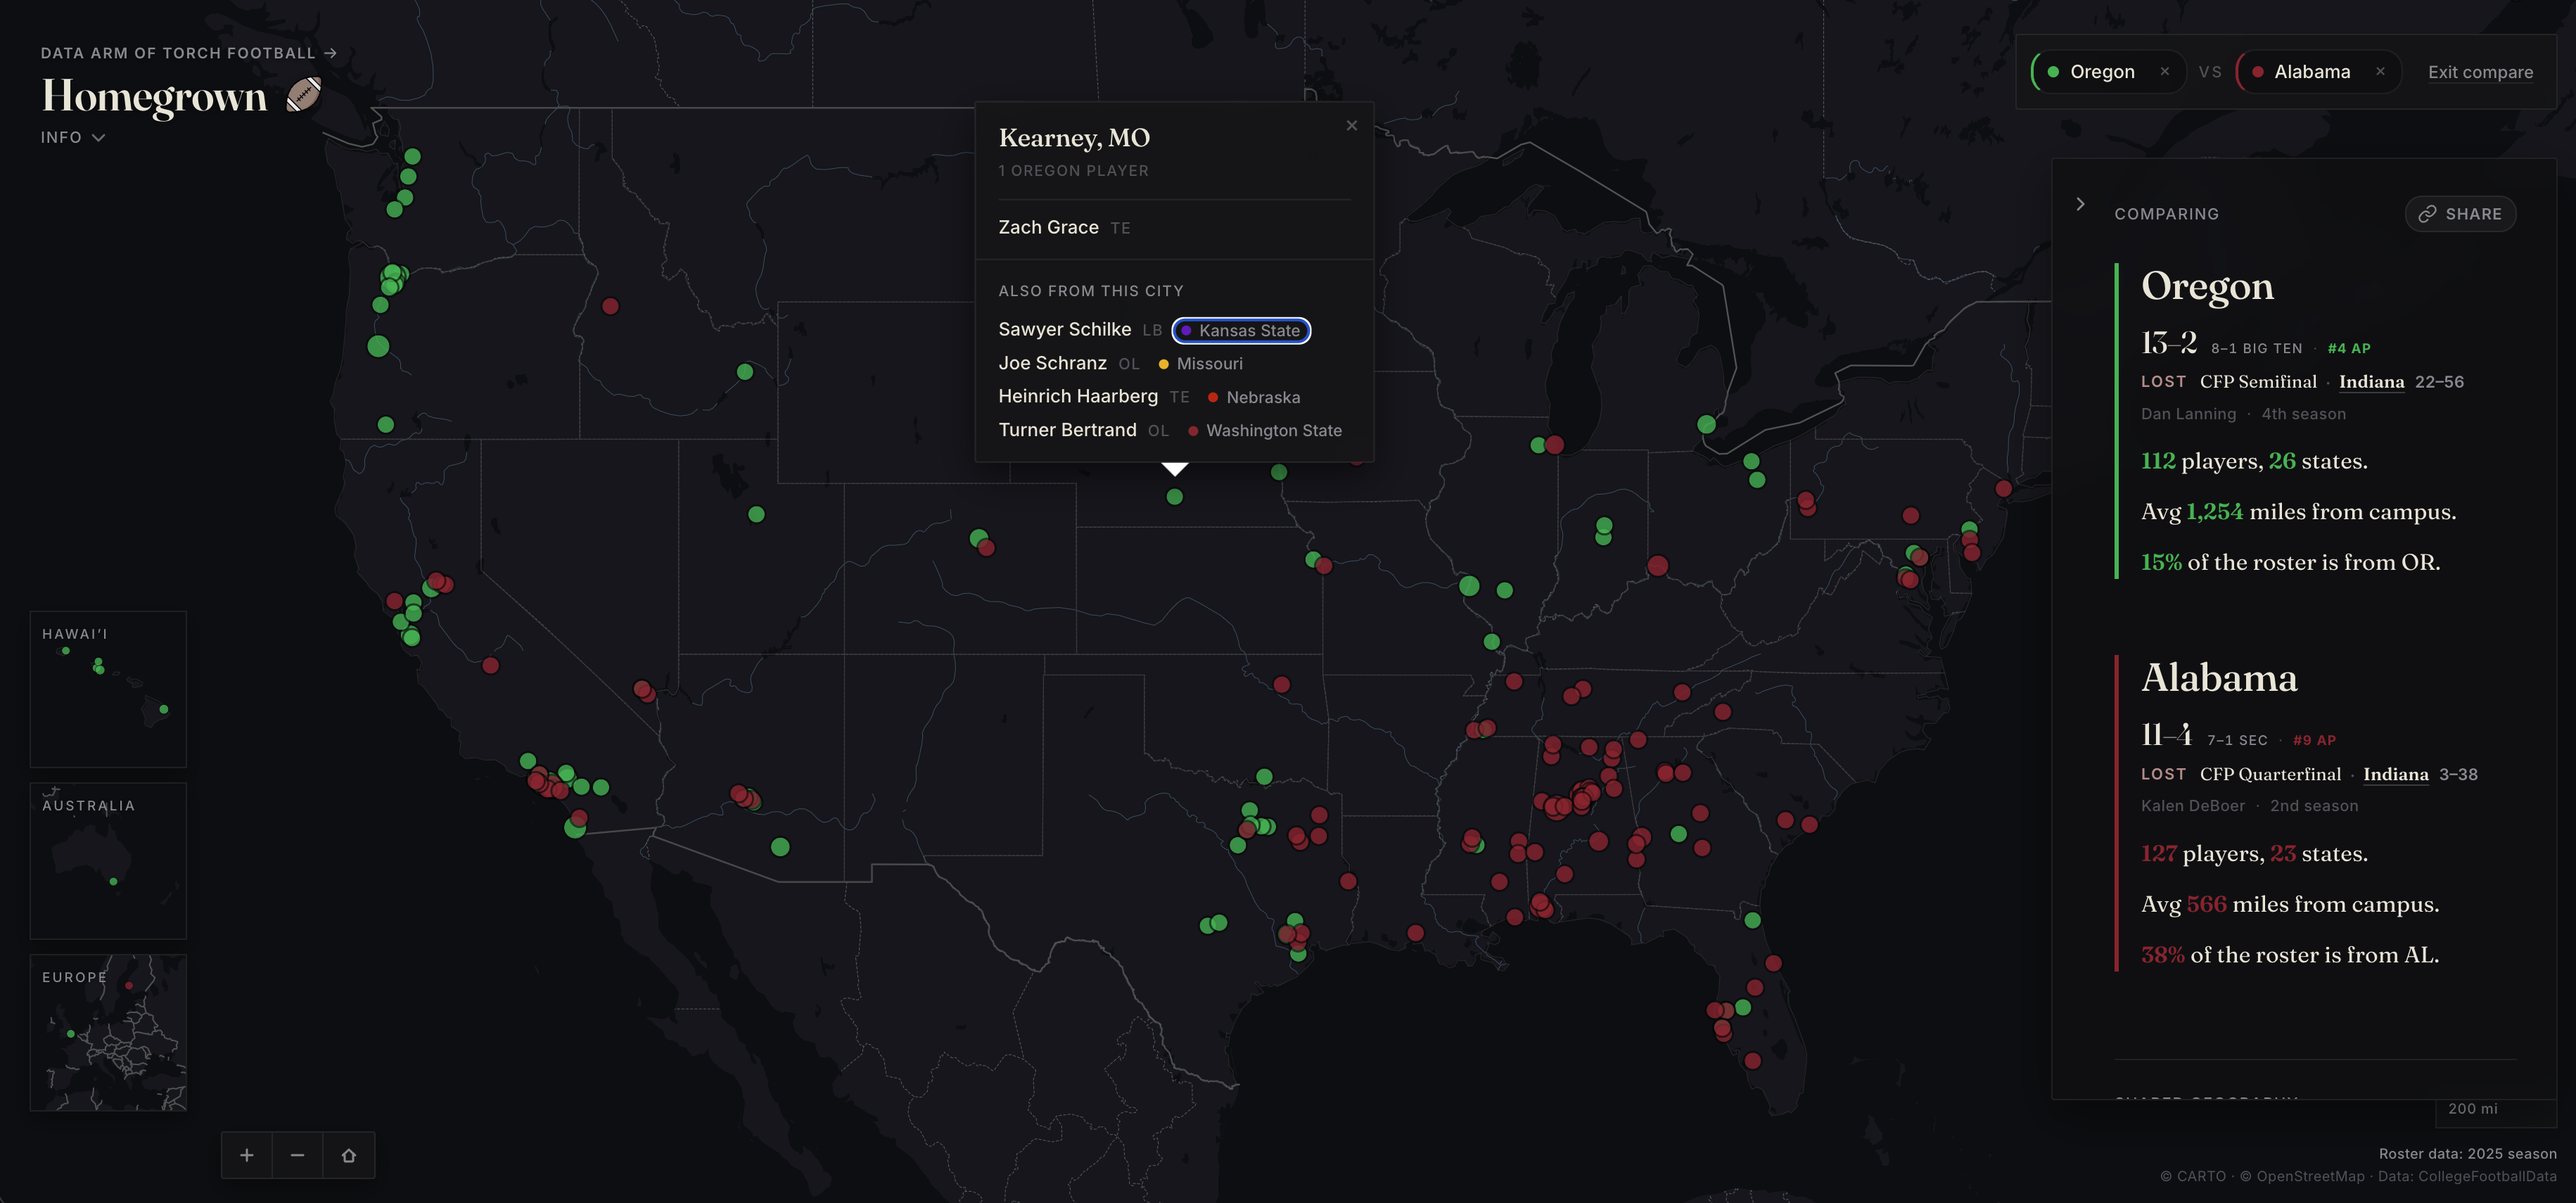Click the Kansas State pill beside Sawyer Schilke
The width and height of the screenshot is (2576, 1203).
1241,330
